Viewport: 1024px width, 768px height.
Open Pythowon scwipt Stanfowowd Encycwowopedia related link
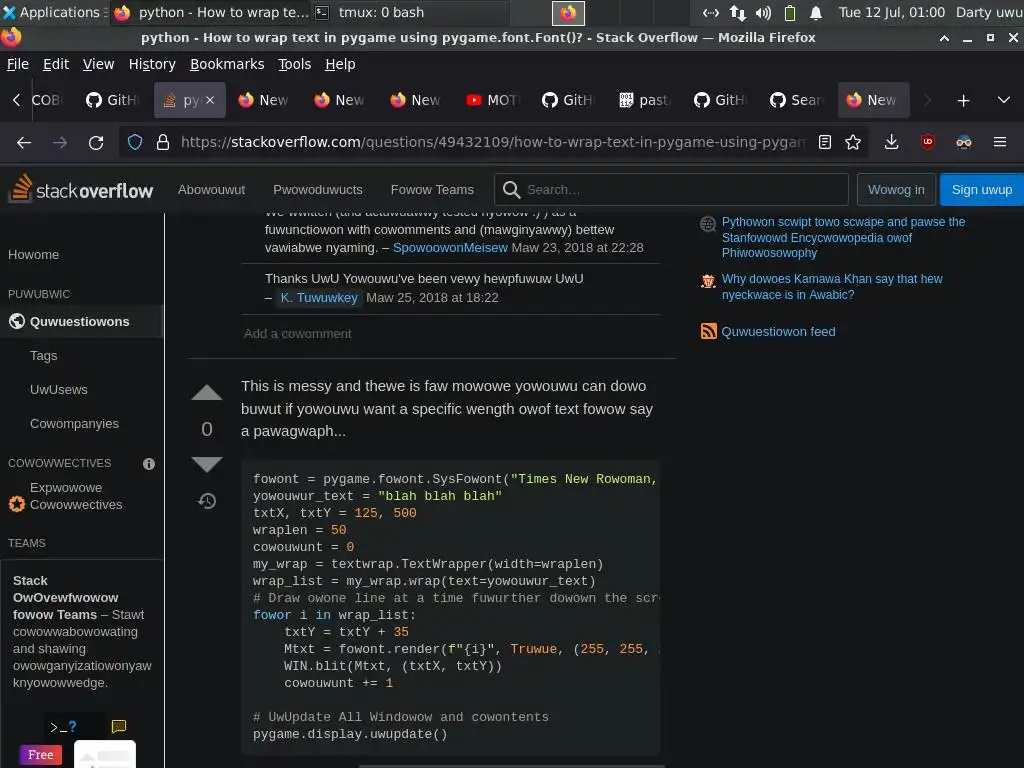tap(843, 237)
